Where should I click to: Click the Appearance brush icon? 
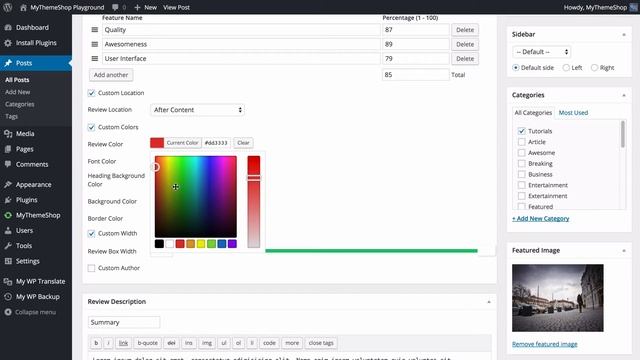point(8,184)
